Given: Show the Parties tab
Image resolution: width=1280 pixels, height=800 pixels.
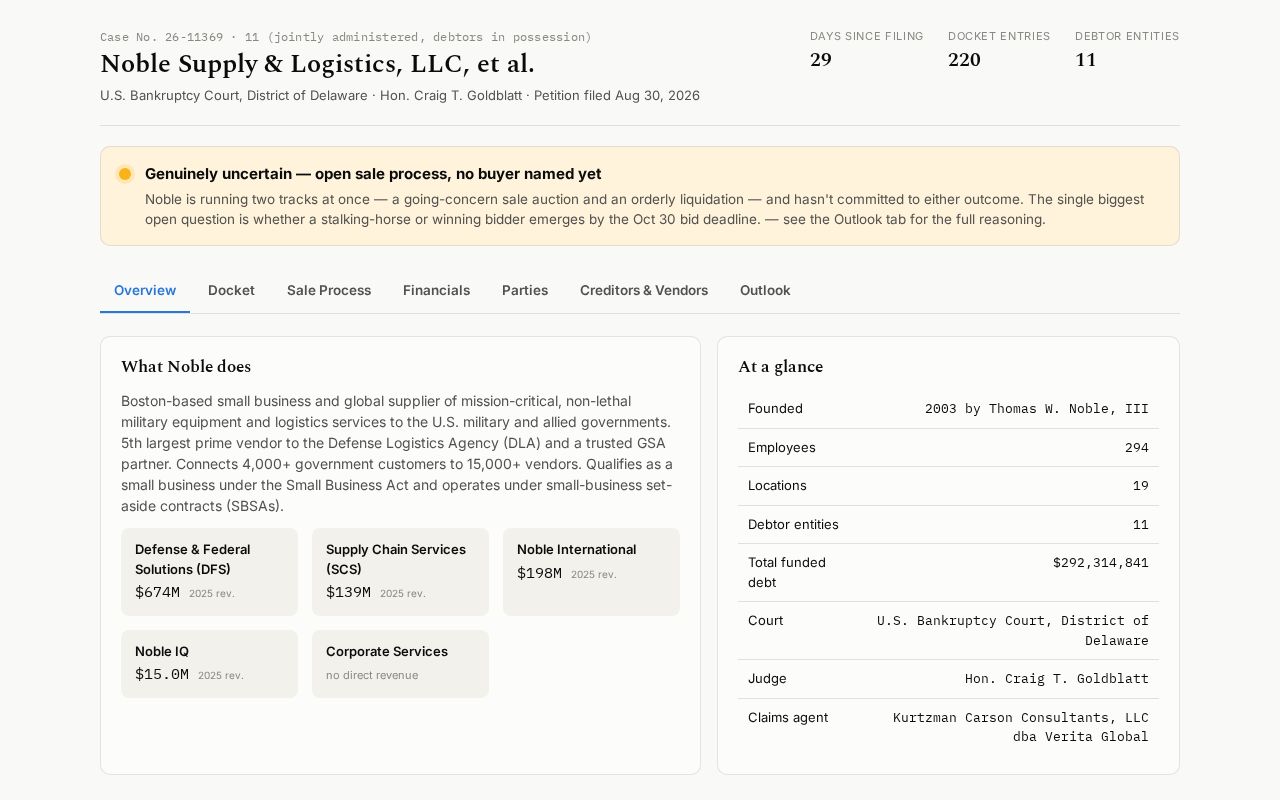Looking at the screenshot, I should (525, 290).
